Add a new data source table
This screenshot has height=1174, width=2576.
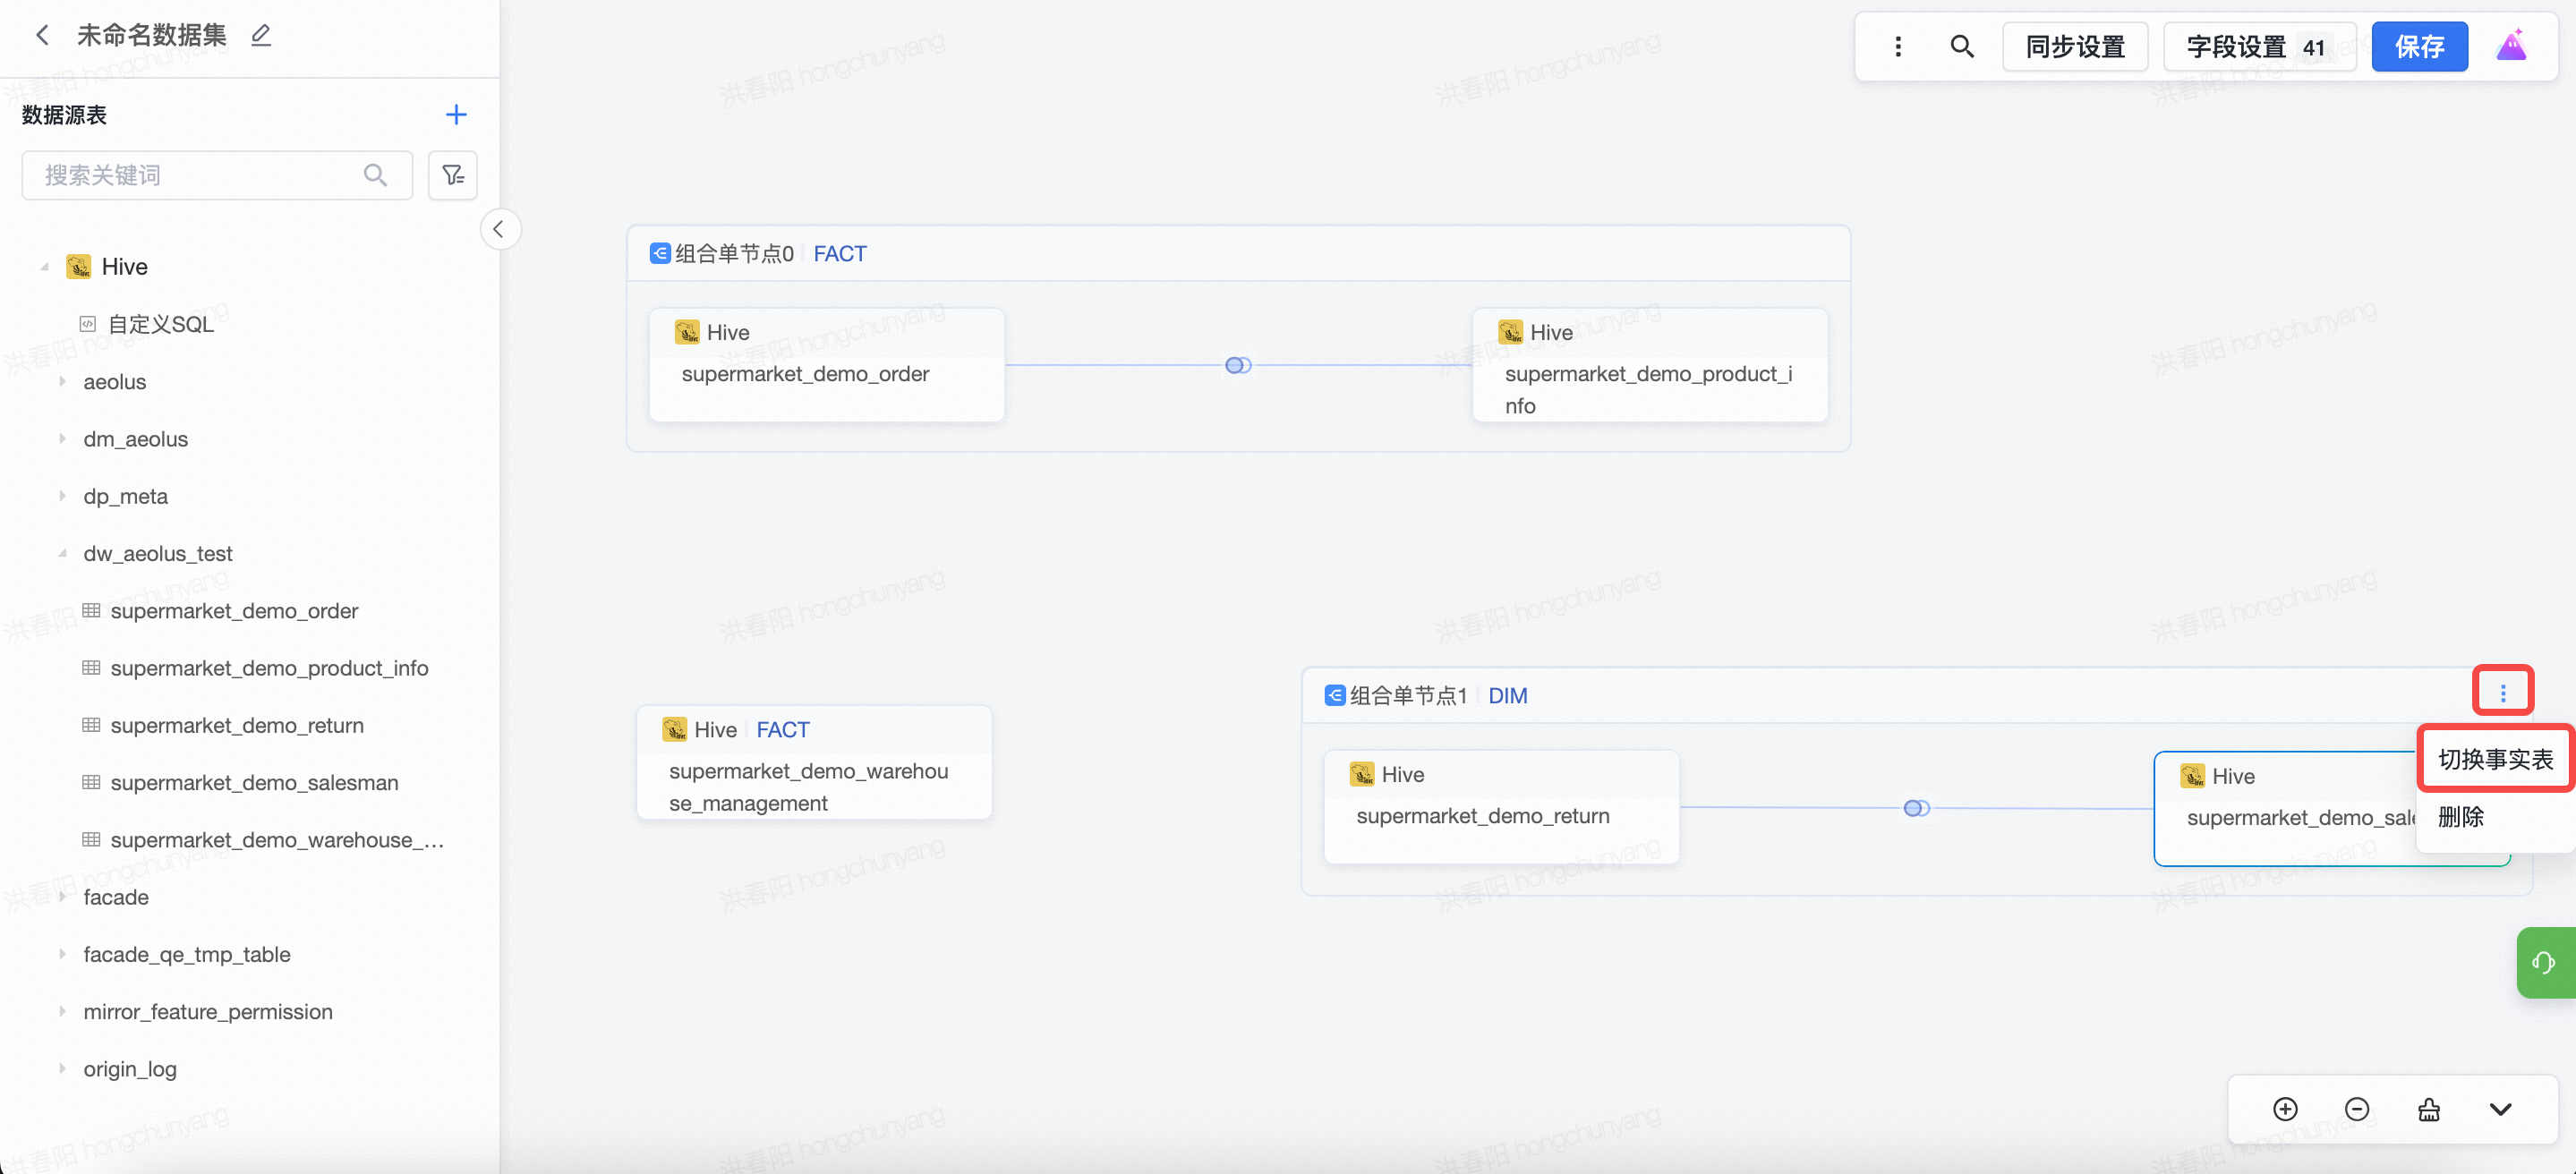click(456, 115)
